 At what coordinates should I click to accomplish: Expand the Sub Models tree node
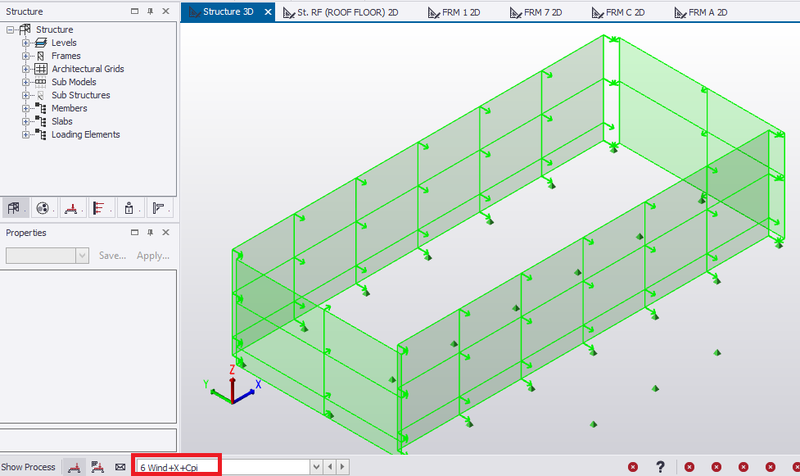click(26, 82)
